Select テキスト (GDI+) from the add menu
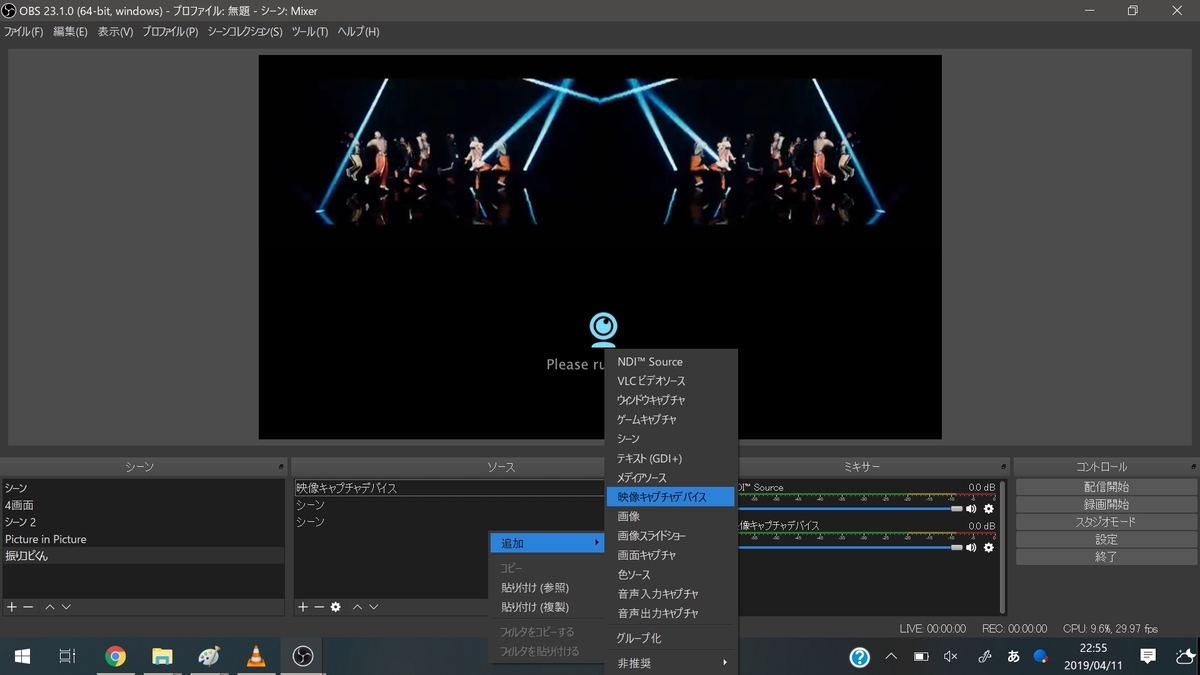1200x675 pixels. 670,458
